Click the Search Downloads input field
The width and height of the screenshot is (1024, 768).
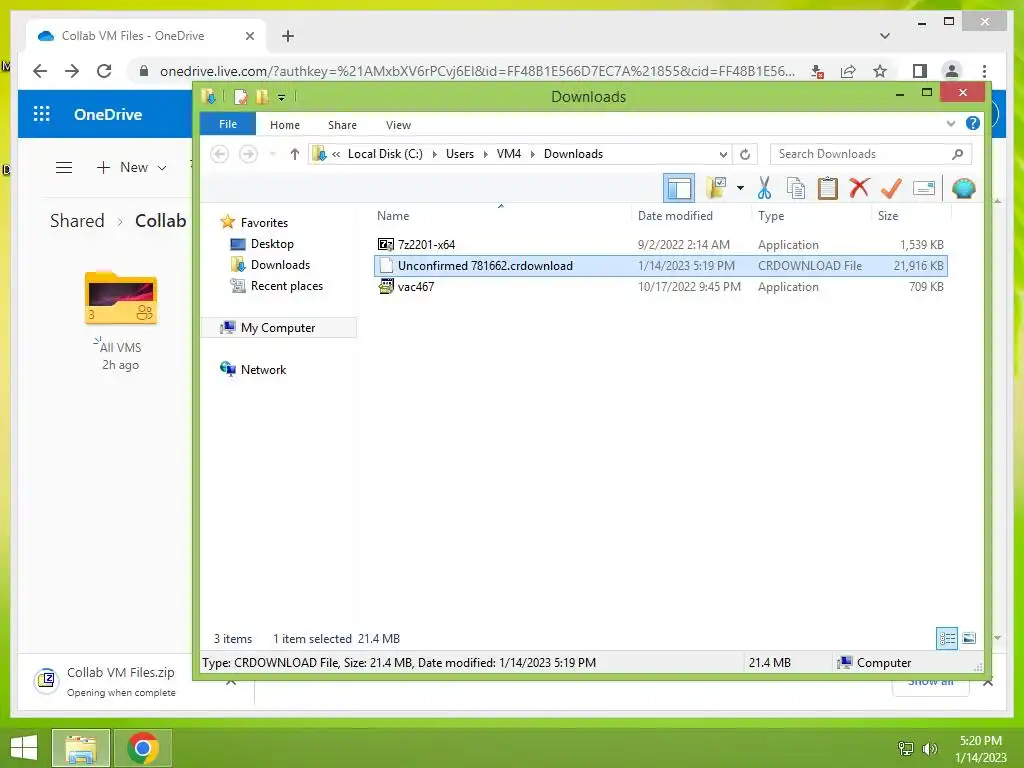click(871, 154)
